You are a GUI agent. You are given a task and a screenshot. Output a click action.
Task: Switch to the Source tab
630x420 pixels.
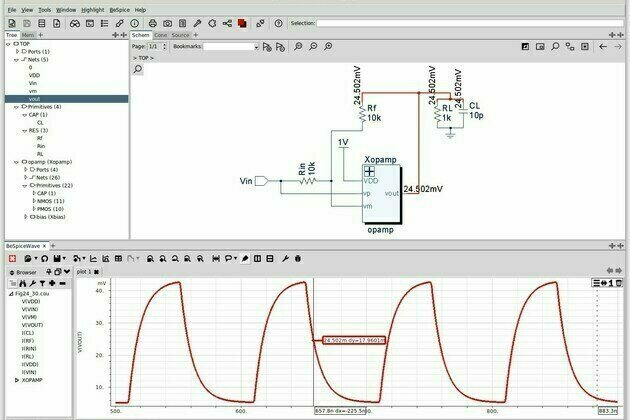click(180, 35)
